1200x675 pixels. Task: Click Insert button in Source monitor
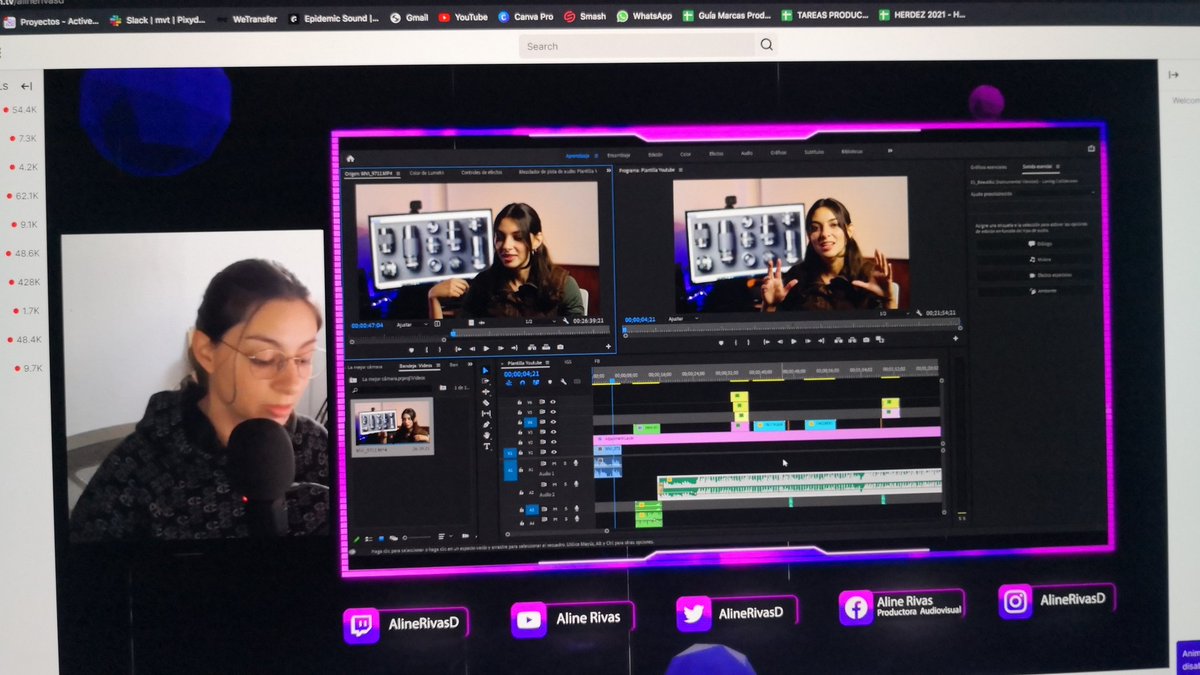(x=532, y=348)
